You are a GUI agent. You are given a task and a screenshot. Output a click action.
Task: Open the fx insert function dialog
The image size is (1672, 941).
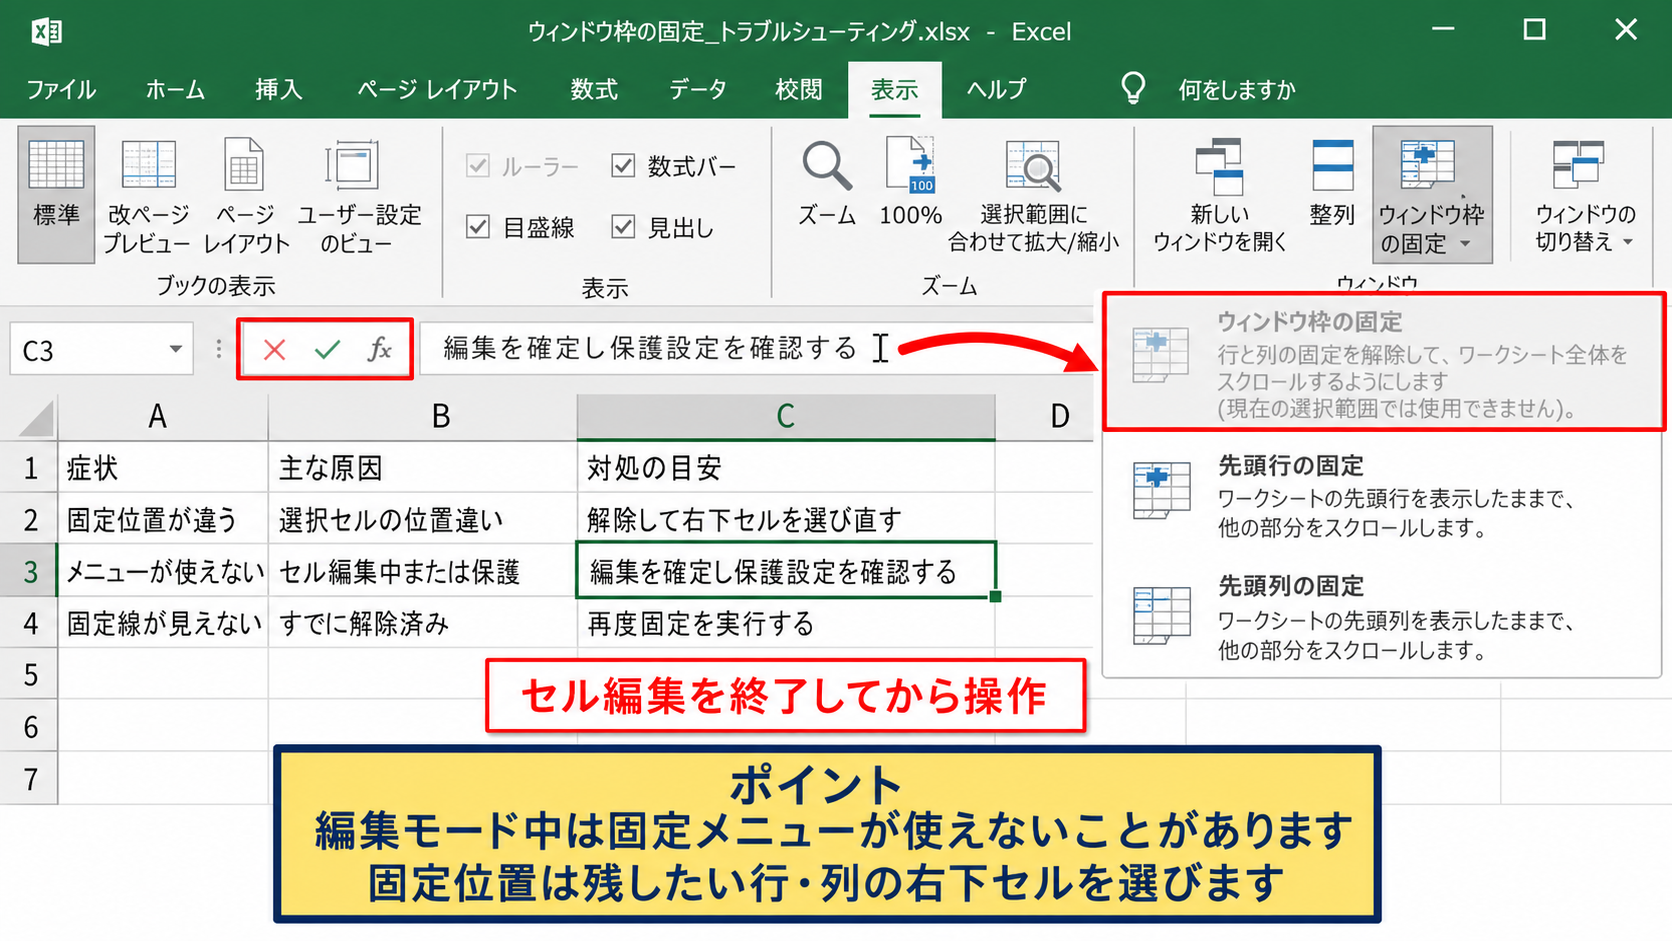point(379,349)
